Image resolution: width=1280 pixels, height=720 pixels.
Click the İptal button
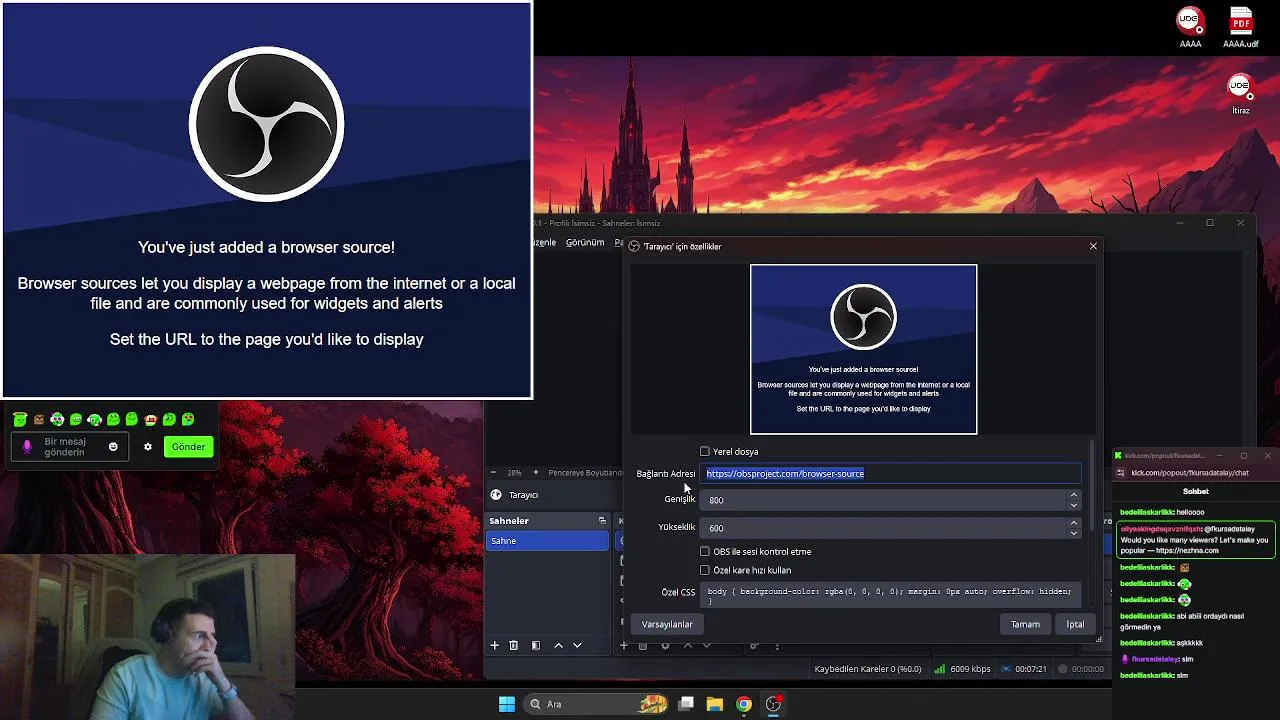[1075, 624]
